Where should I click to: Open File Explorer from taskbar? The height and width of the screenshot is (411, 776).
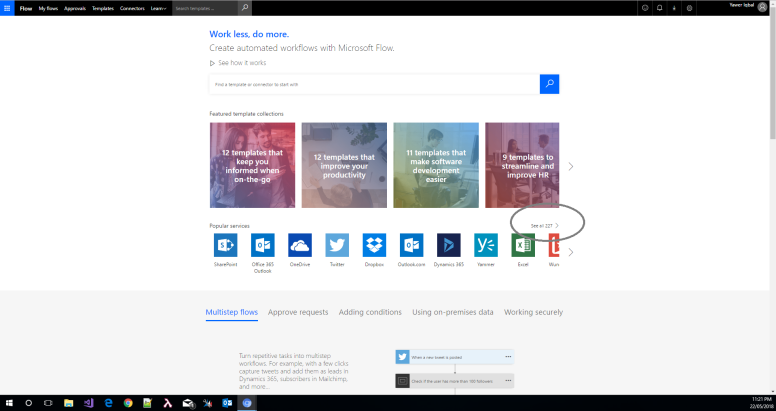click(69, 403)
